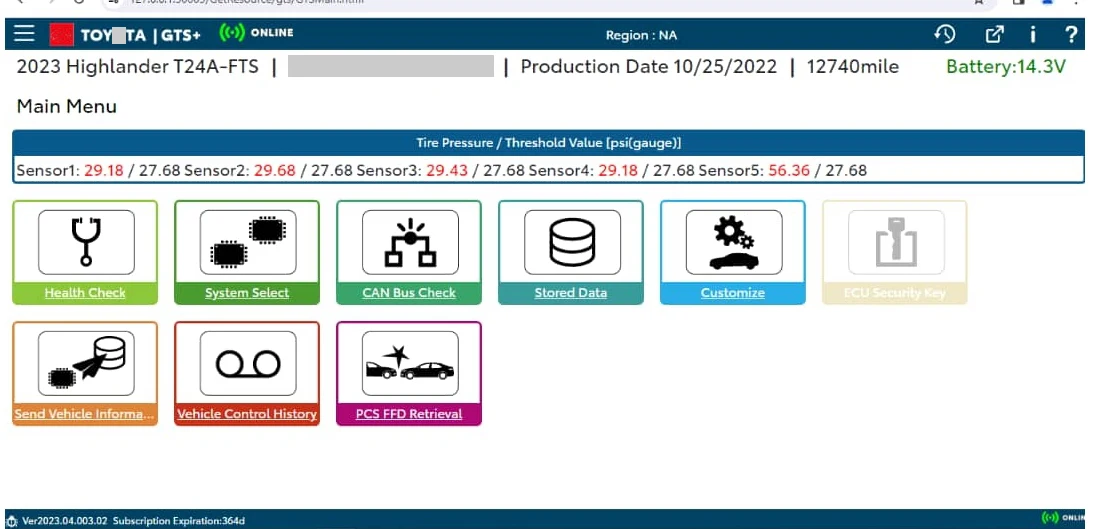Open the Send Vehicle Informa... link
The height and width of the screenshot is (529, 1096).
tap(85, 414)
